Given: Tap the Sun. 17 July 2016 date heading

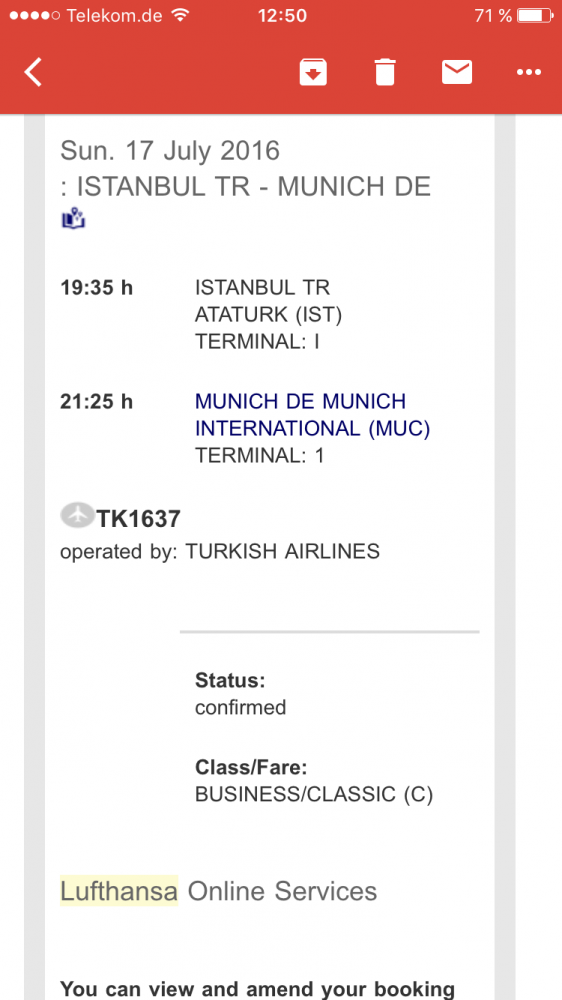Looking at the screenshot, I should 170,151.
